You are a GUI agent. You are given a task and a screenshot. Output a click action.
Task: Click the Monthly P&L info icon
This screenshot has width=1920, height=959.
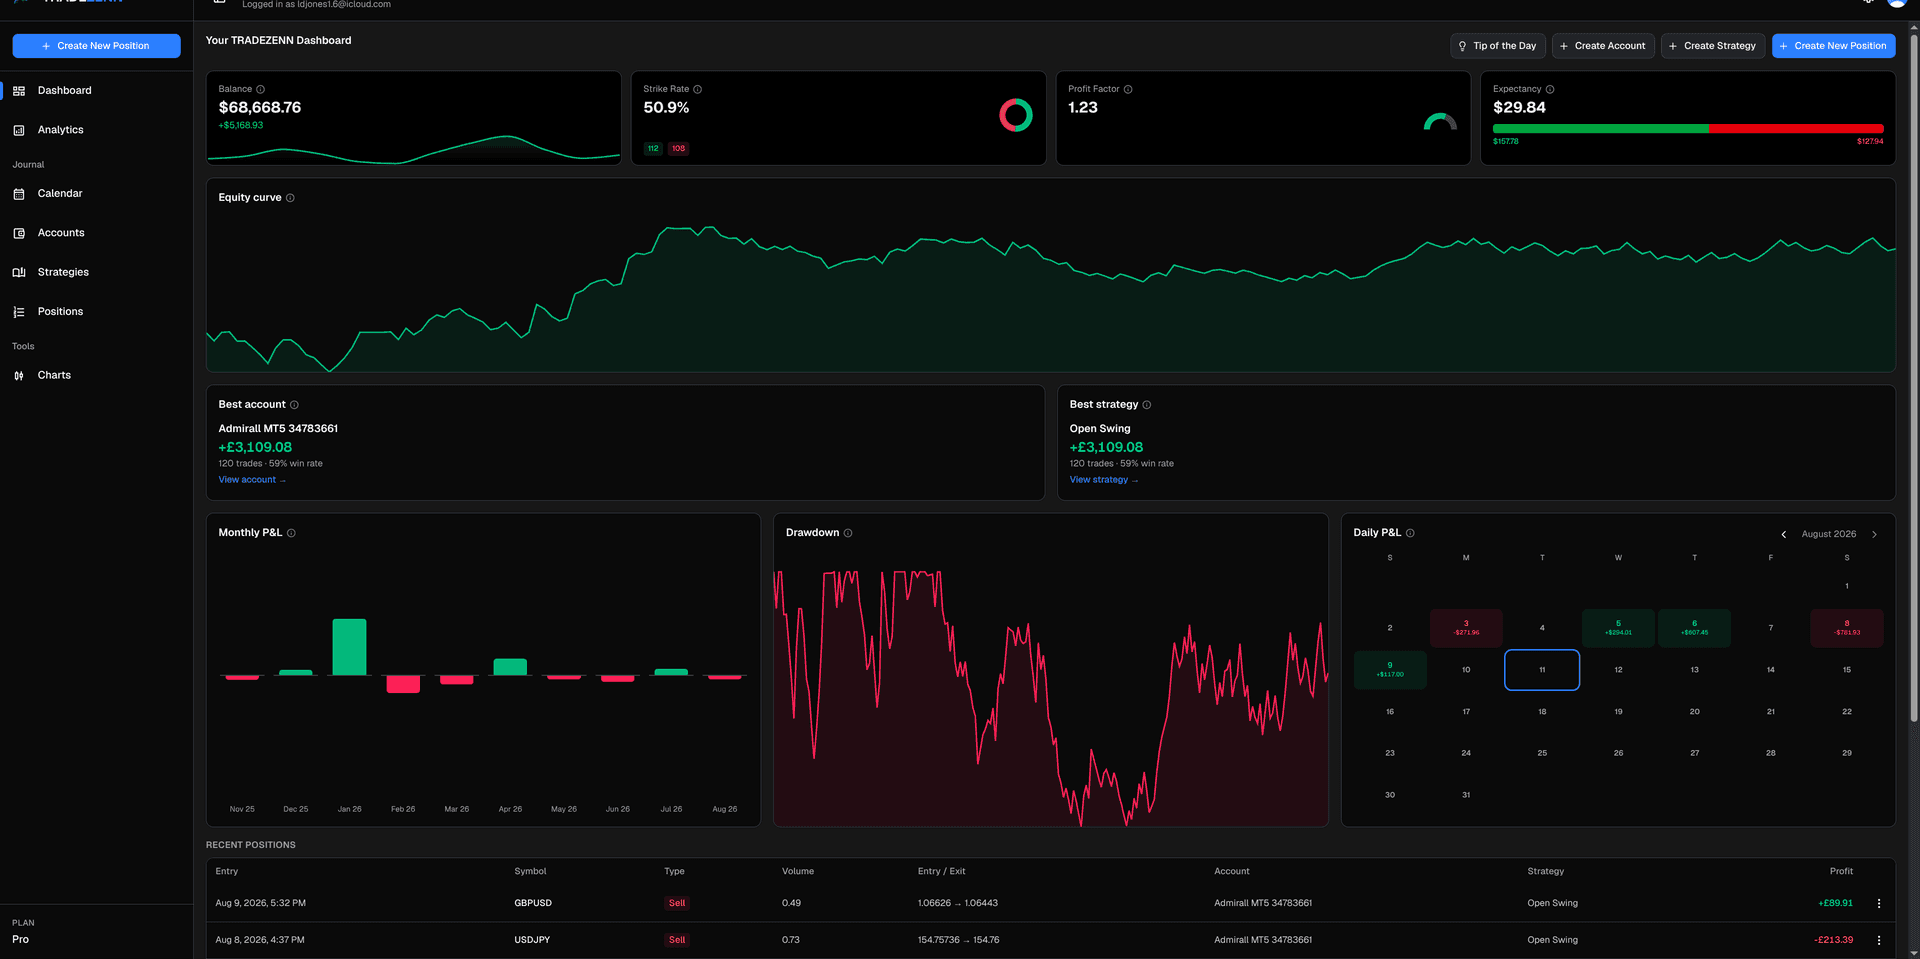click(x=291, y=533)
